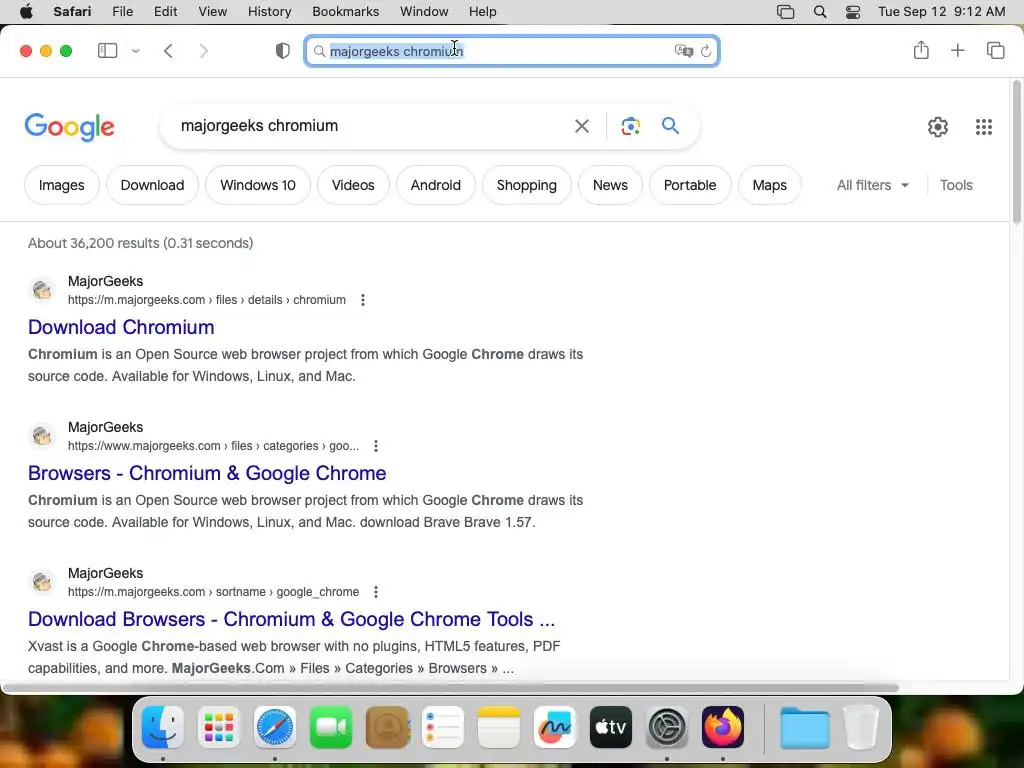1024x768 pixels.
Task: Filter results by Maps
Action: click(770, 185)
